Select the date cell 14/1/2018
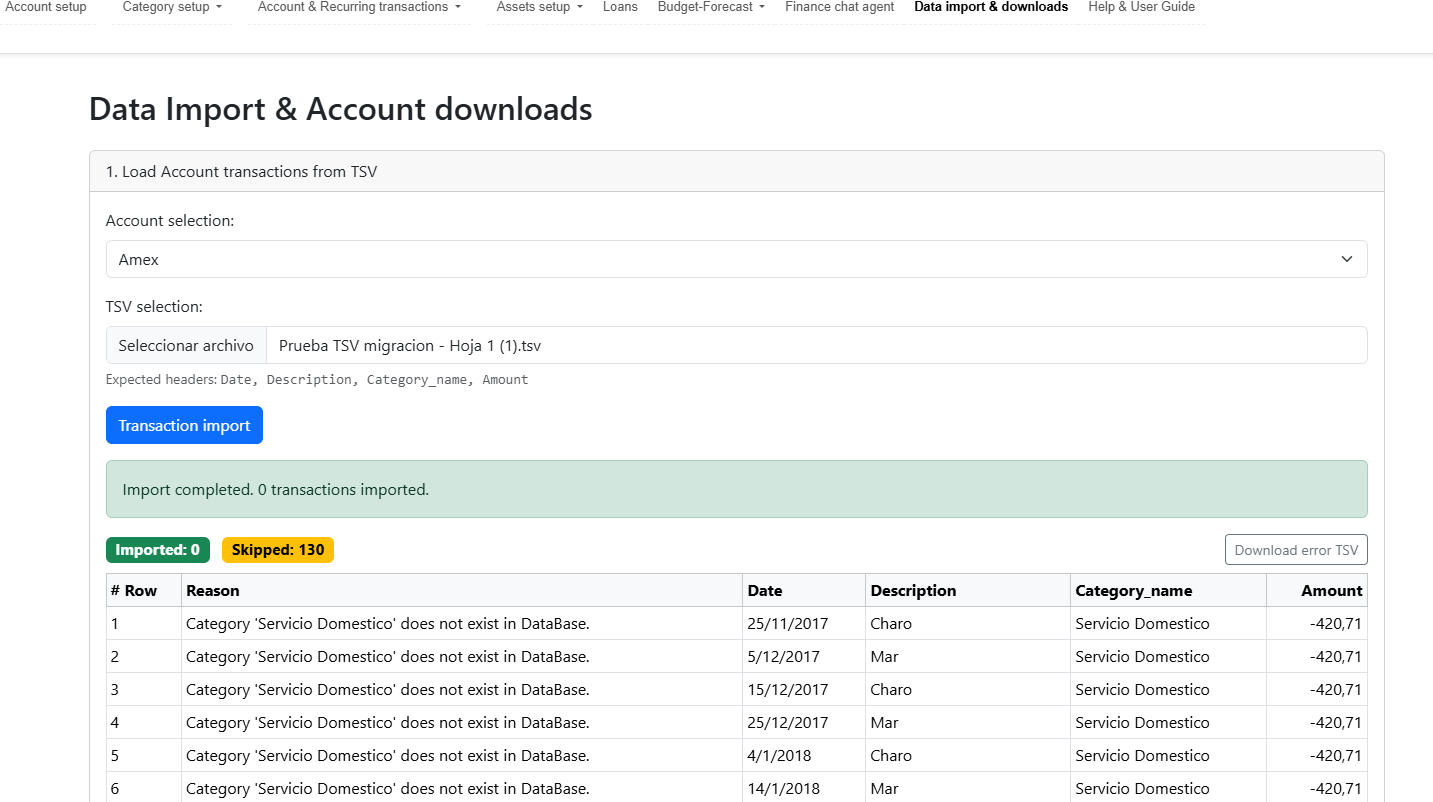This screenshot has height=802, width=1433. click(804, 787)
